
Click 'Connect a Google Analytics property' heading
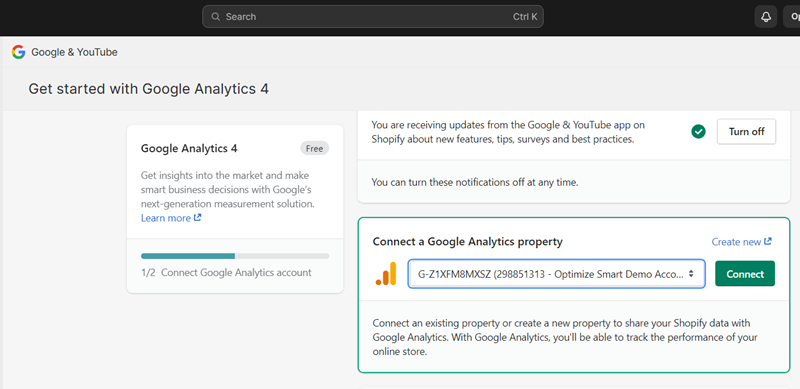pyautogui.click(x=467, y=241)
